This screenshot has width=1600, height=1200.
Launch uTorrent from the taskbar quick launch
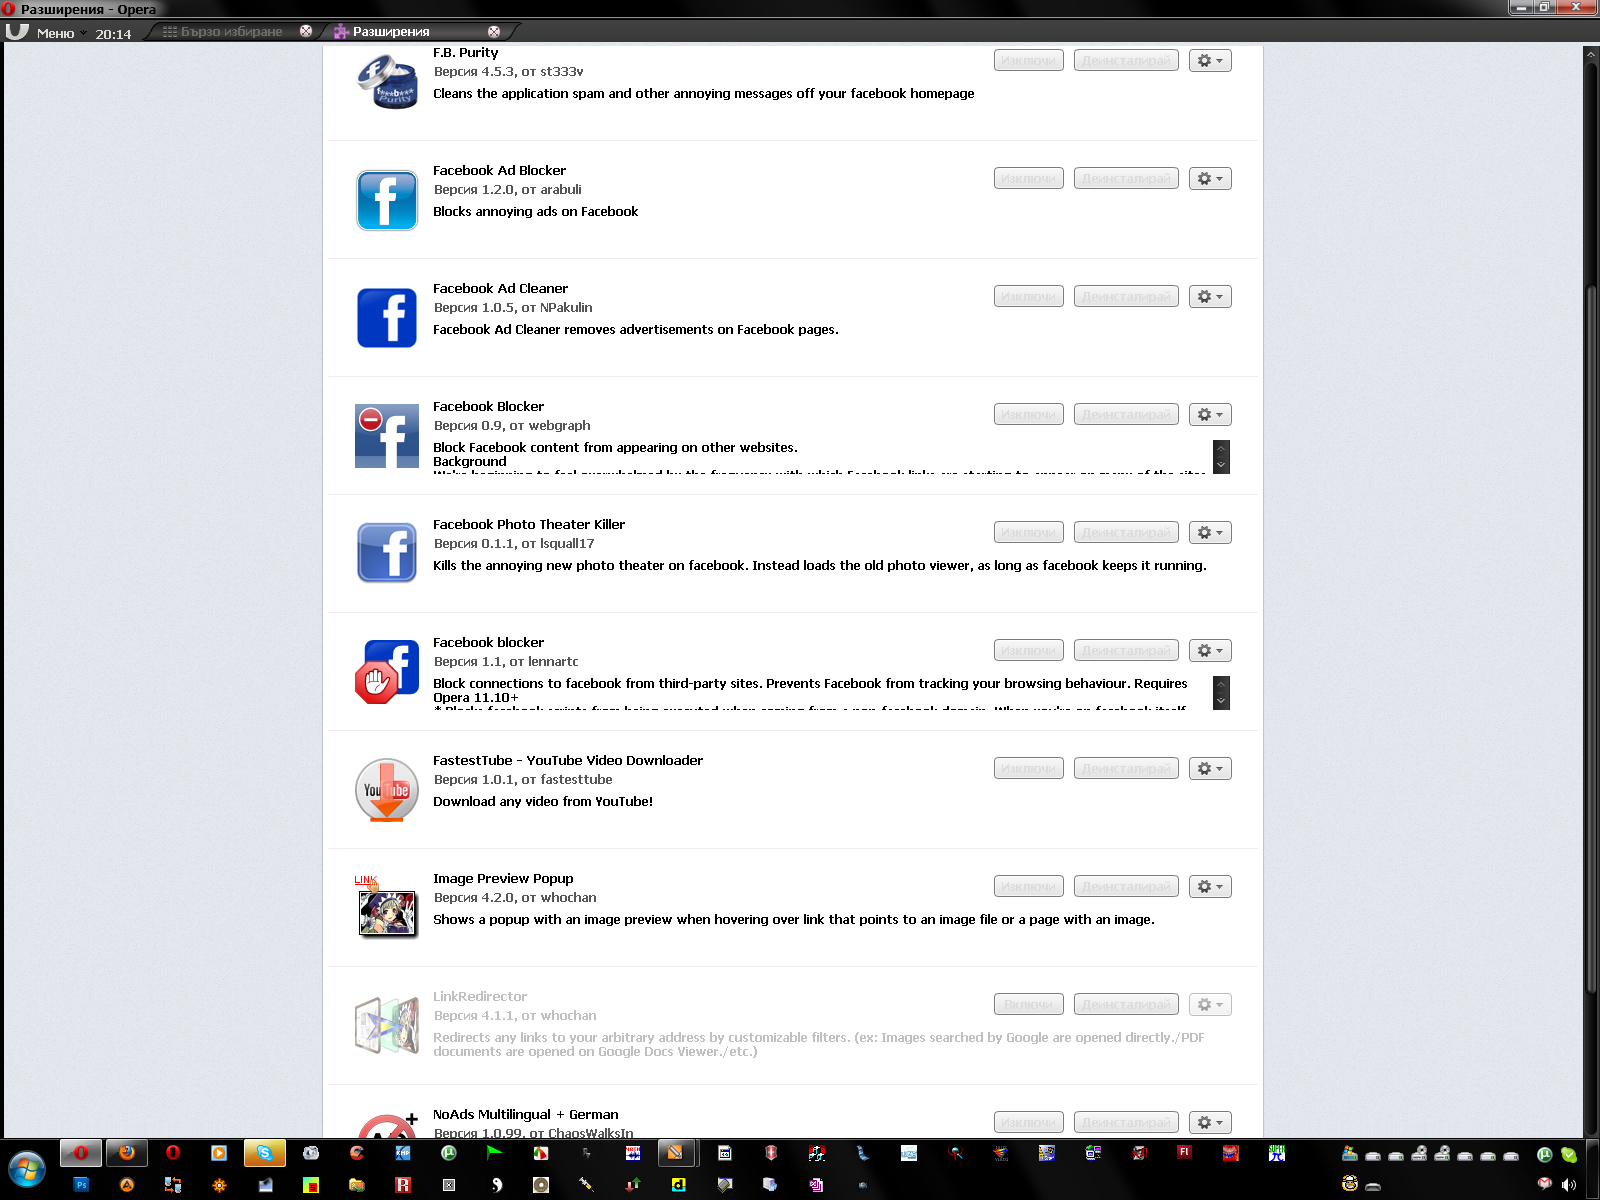(x=449, y=1153)
